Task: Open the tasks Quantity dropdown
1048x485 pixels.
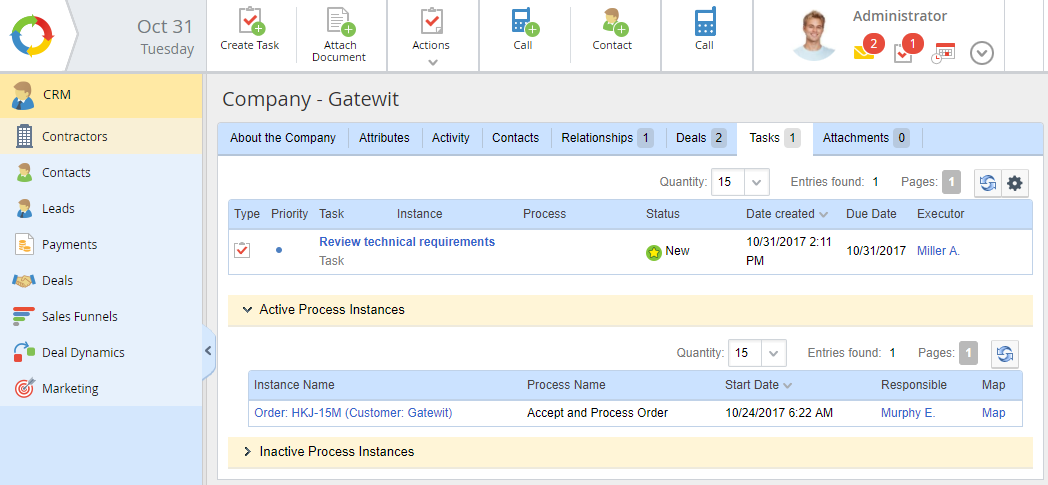Action: tap(757, 183)
